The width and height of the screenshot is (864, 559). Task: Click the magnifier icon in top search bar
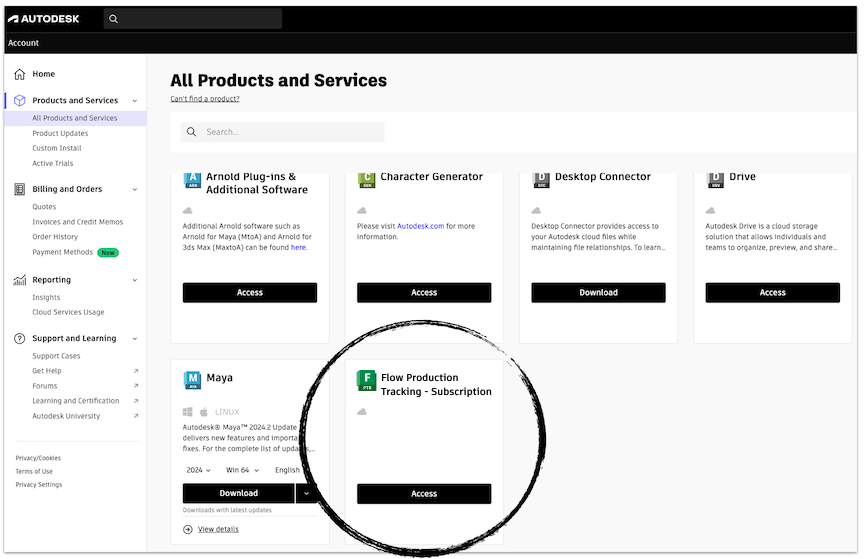click(x=114, y=19)
